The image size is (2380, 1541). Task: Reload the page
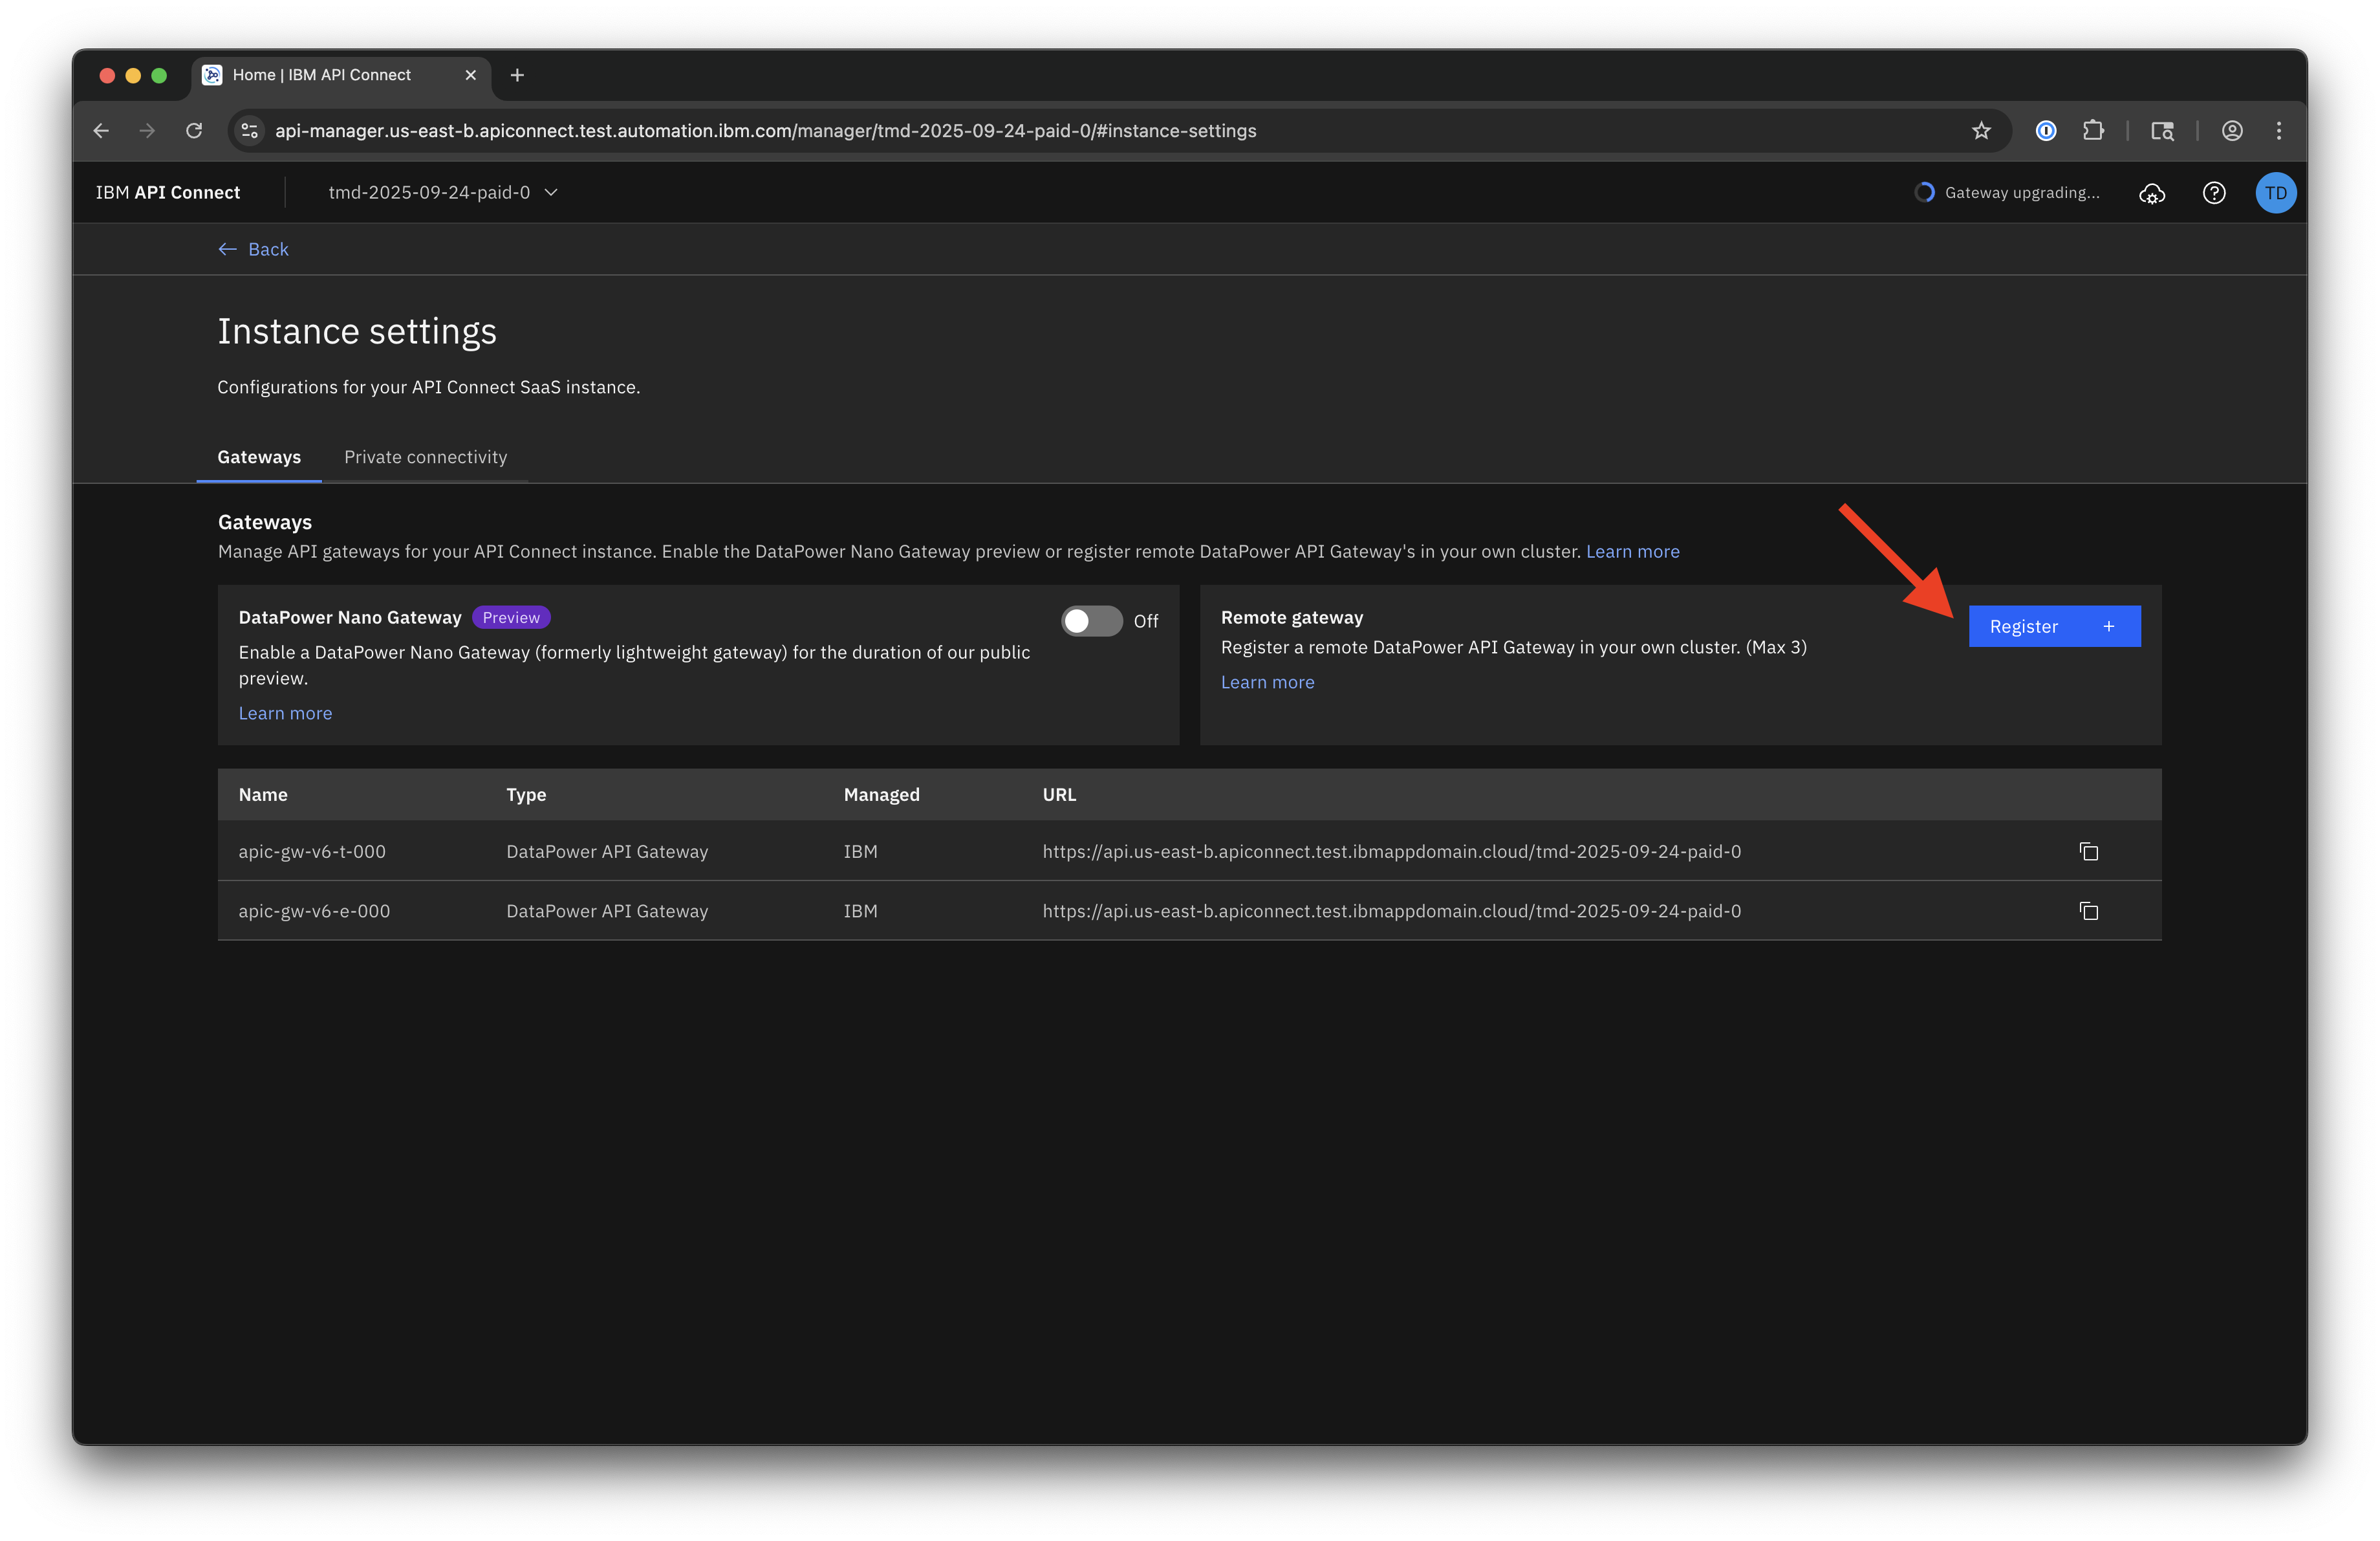pyautogui.click(x=194, y=131)
